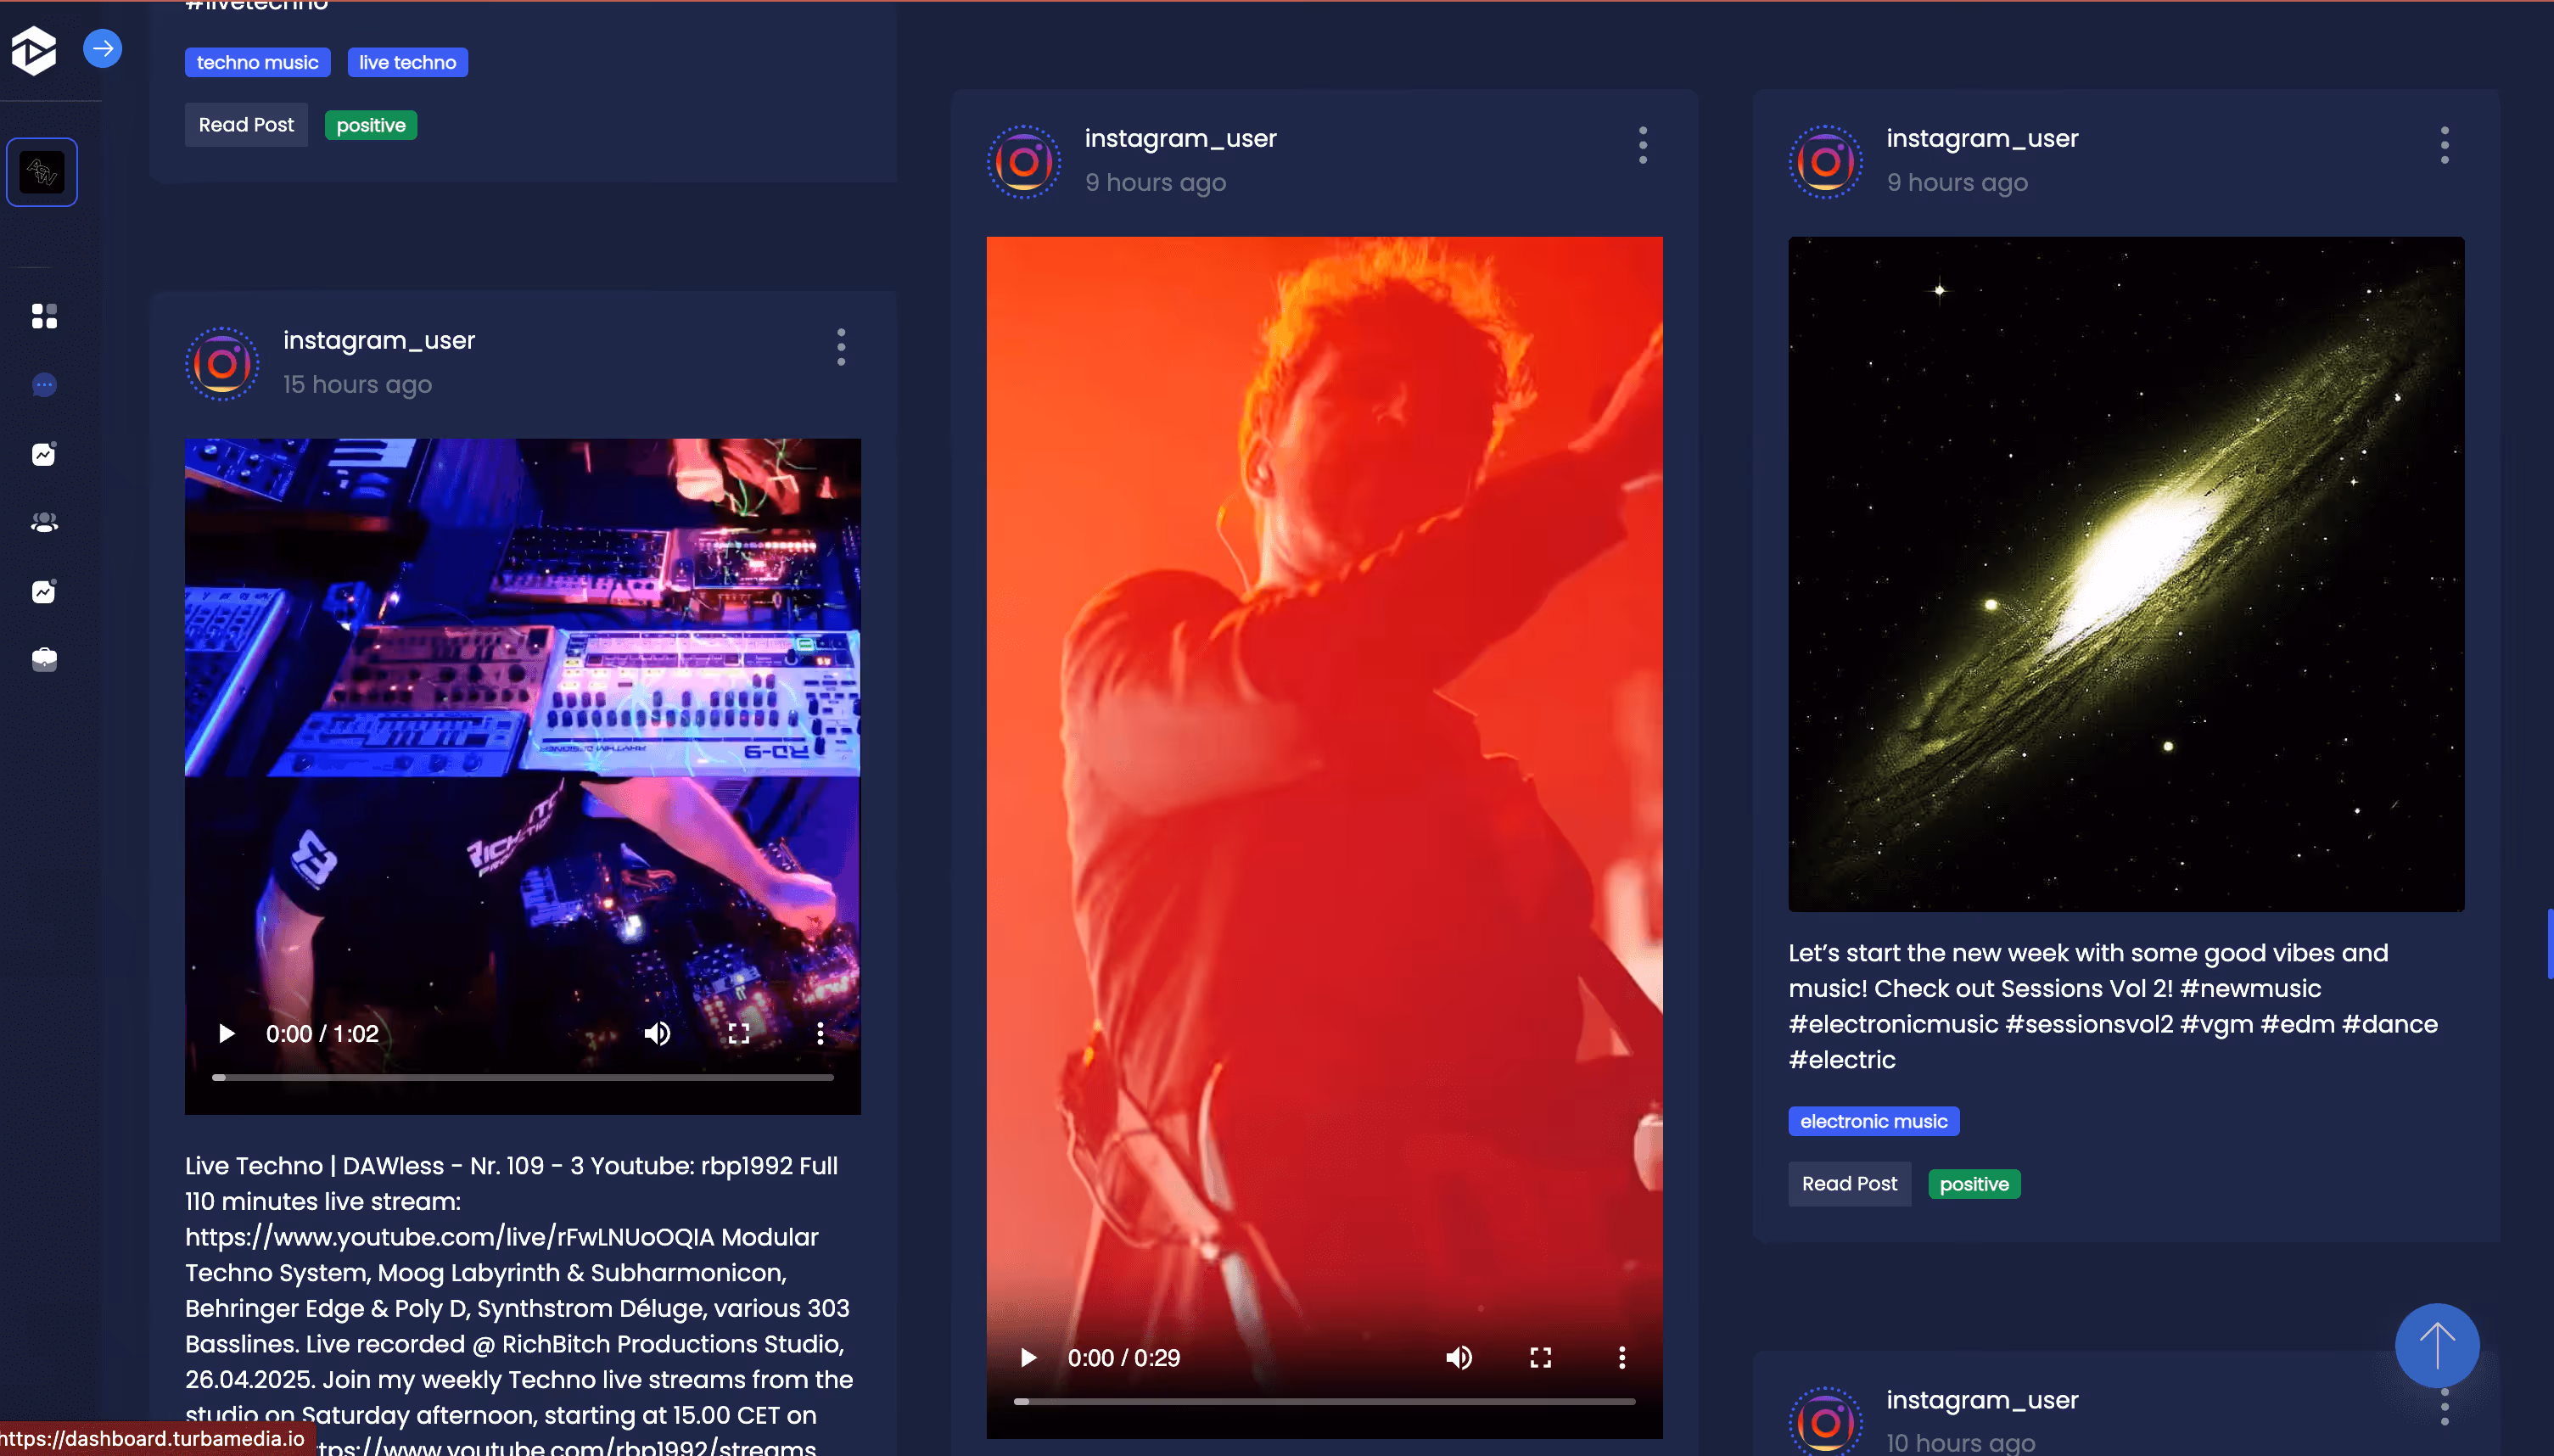
Task: Click '15 hours ago' timestamp
Action: 358,384
